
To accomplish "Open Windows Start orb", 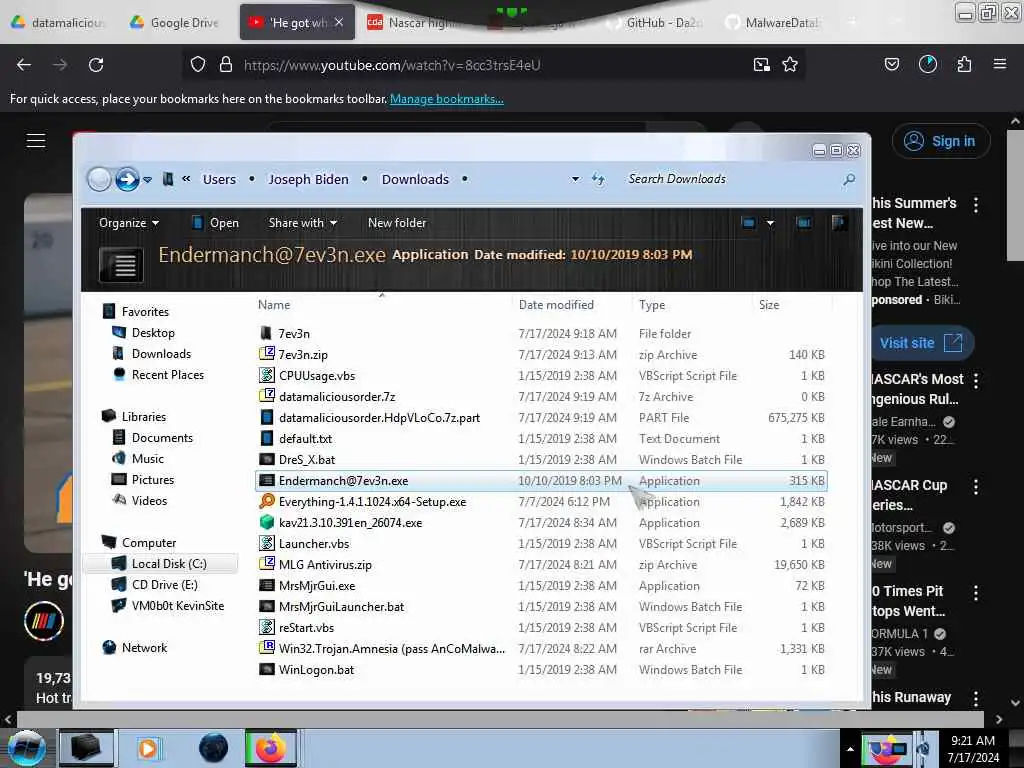I will point(26,748).
